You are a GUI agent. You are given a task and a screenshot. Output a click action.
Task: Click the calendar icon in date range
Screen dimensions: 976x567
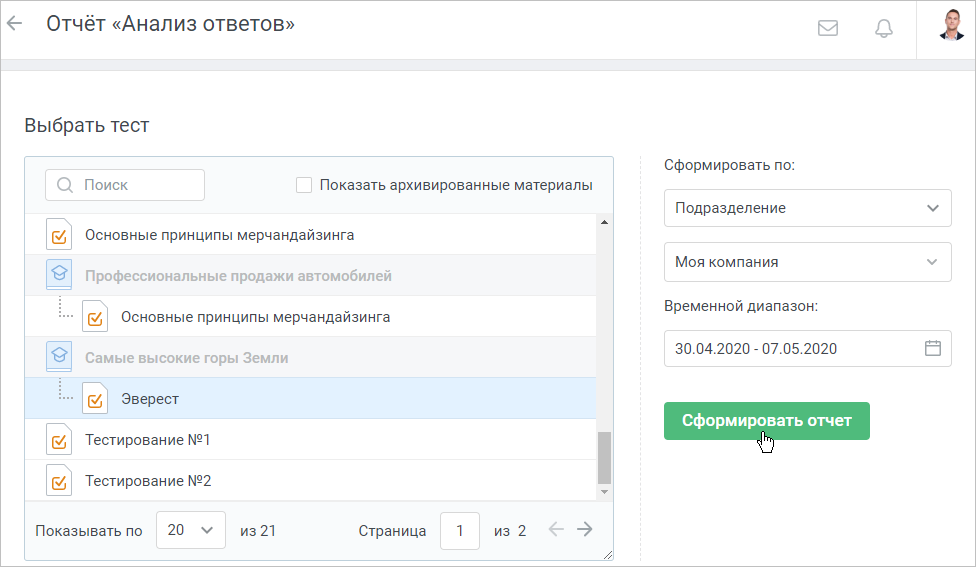pos(932,348)
